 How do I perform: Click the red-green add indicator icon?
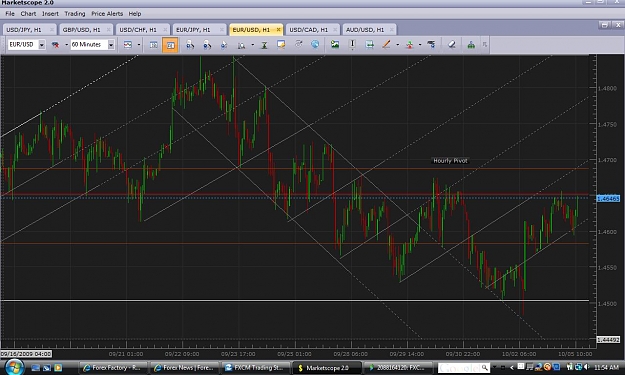[x=409, y=45]
